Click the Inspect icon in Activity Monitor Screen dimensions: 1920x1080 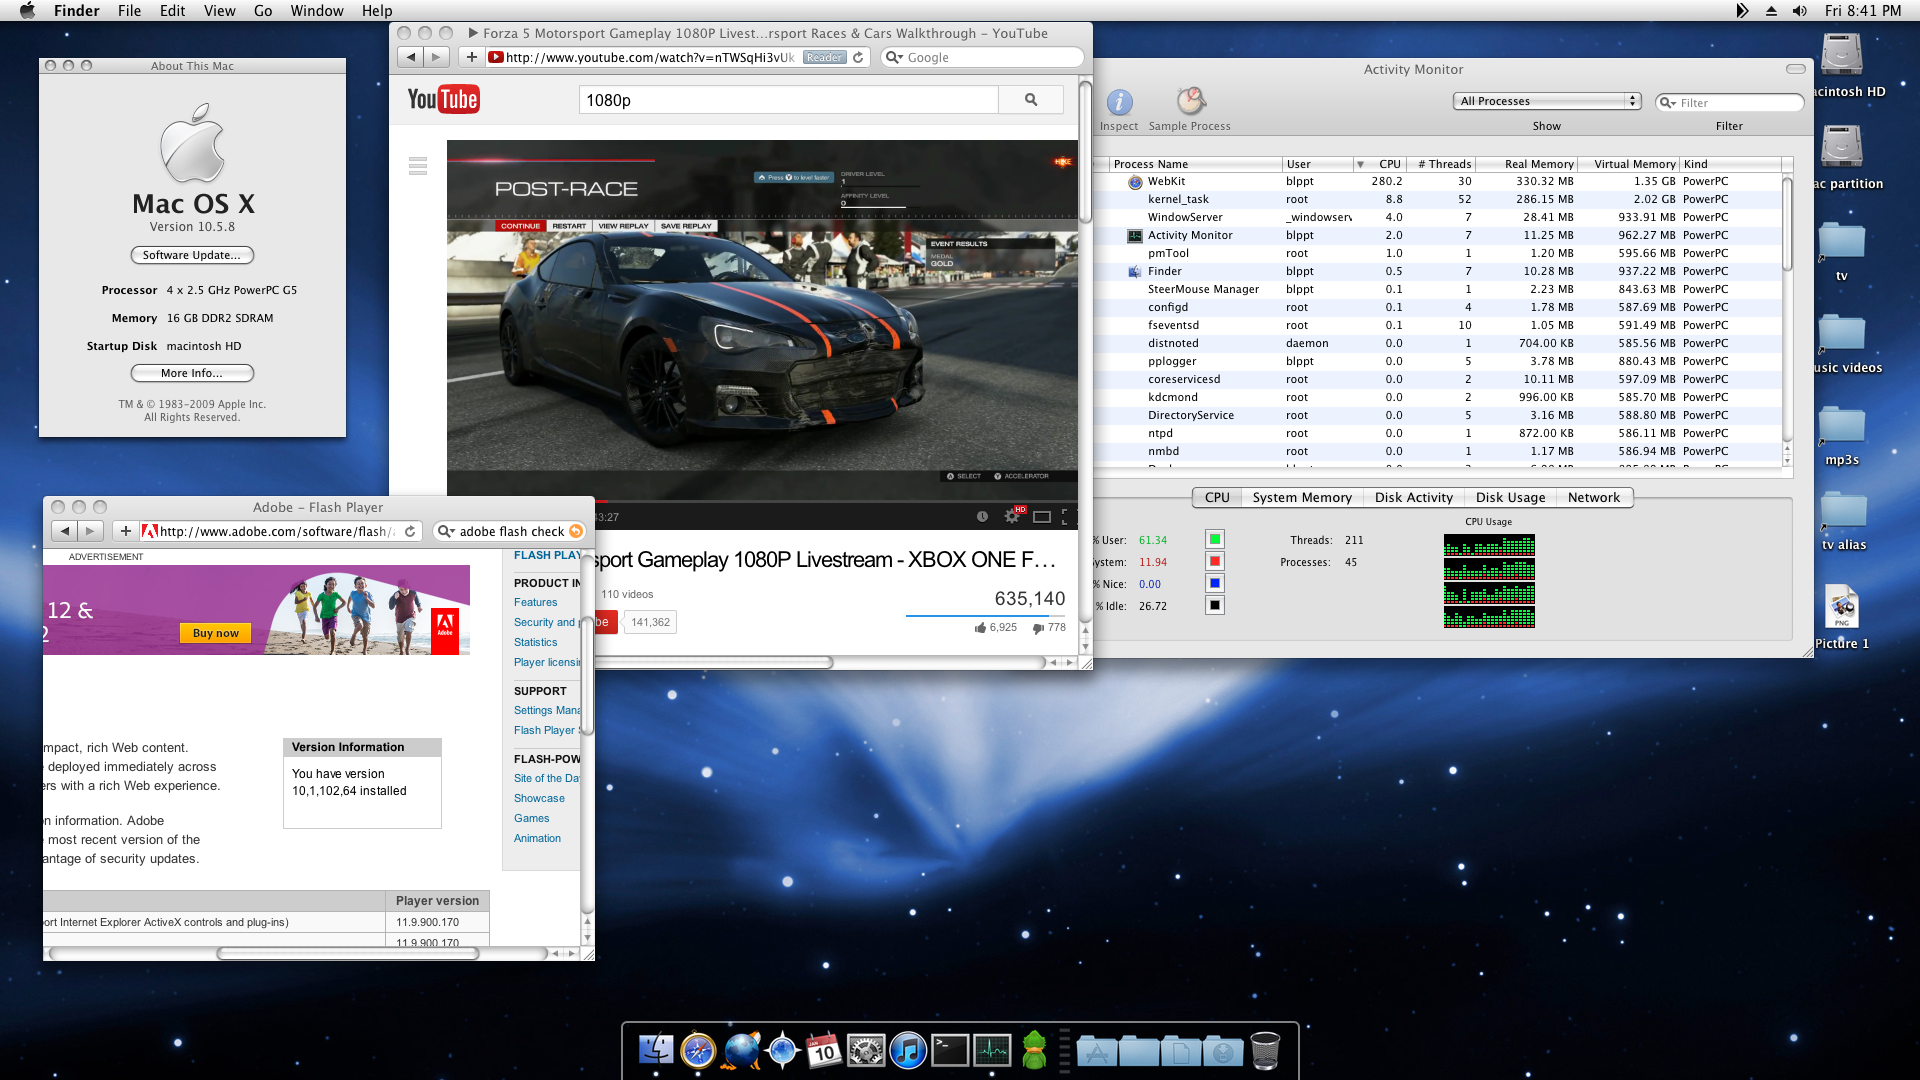click(x=1119, y=103)
